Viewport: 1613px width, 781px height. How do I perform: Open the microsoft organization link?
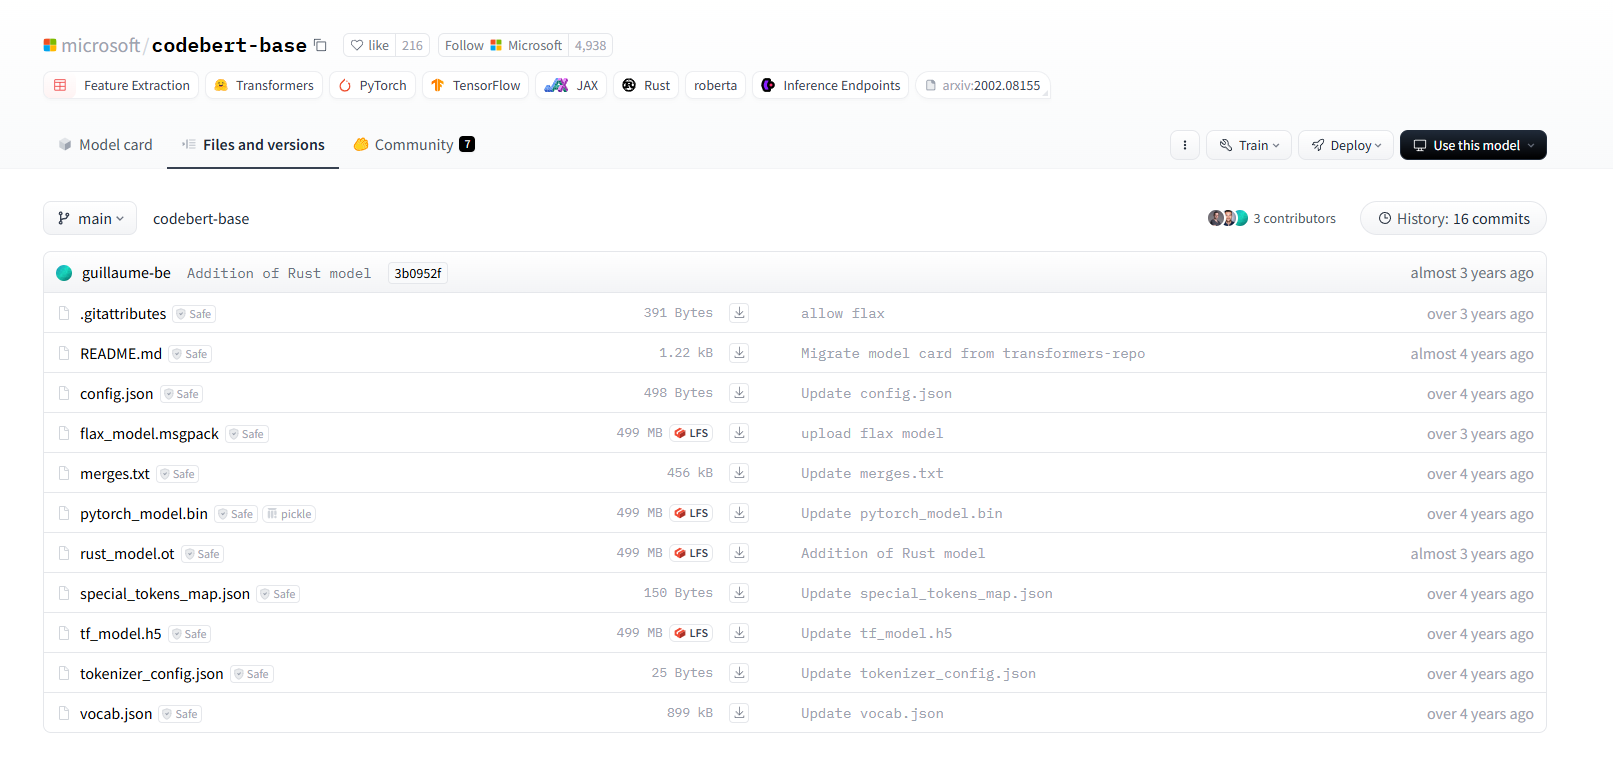point(101,45)
